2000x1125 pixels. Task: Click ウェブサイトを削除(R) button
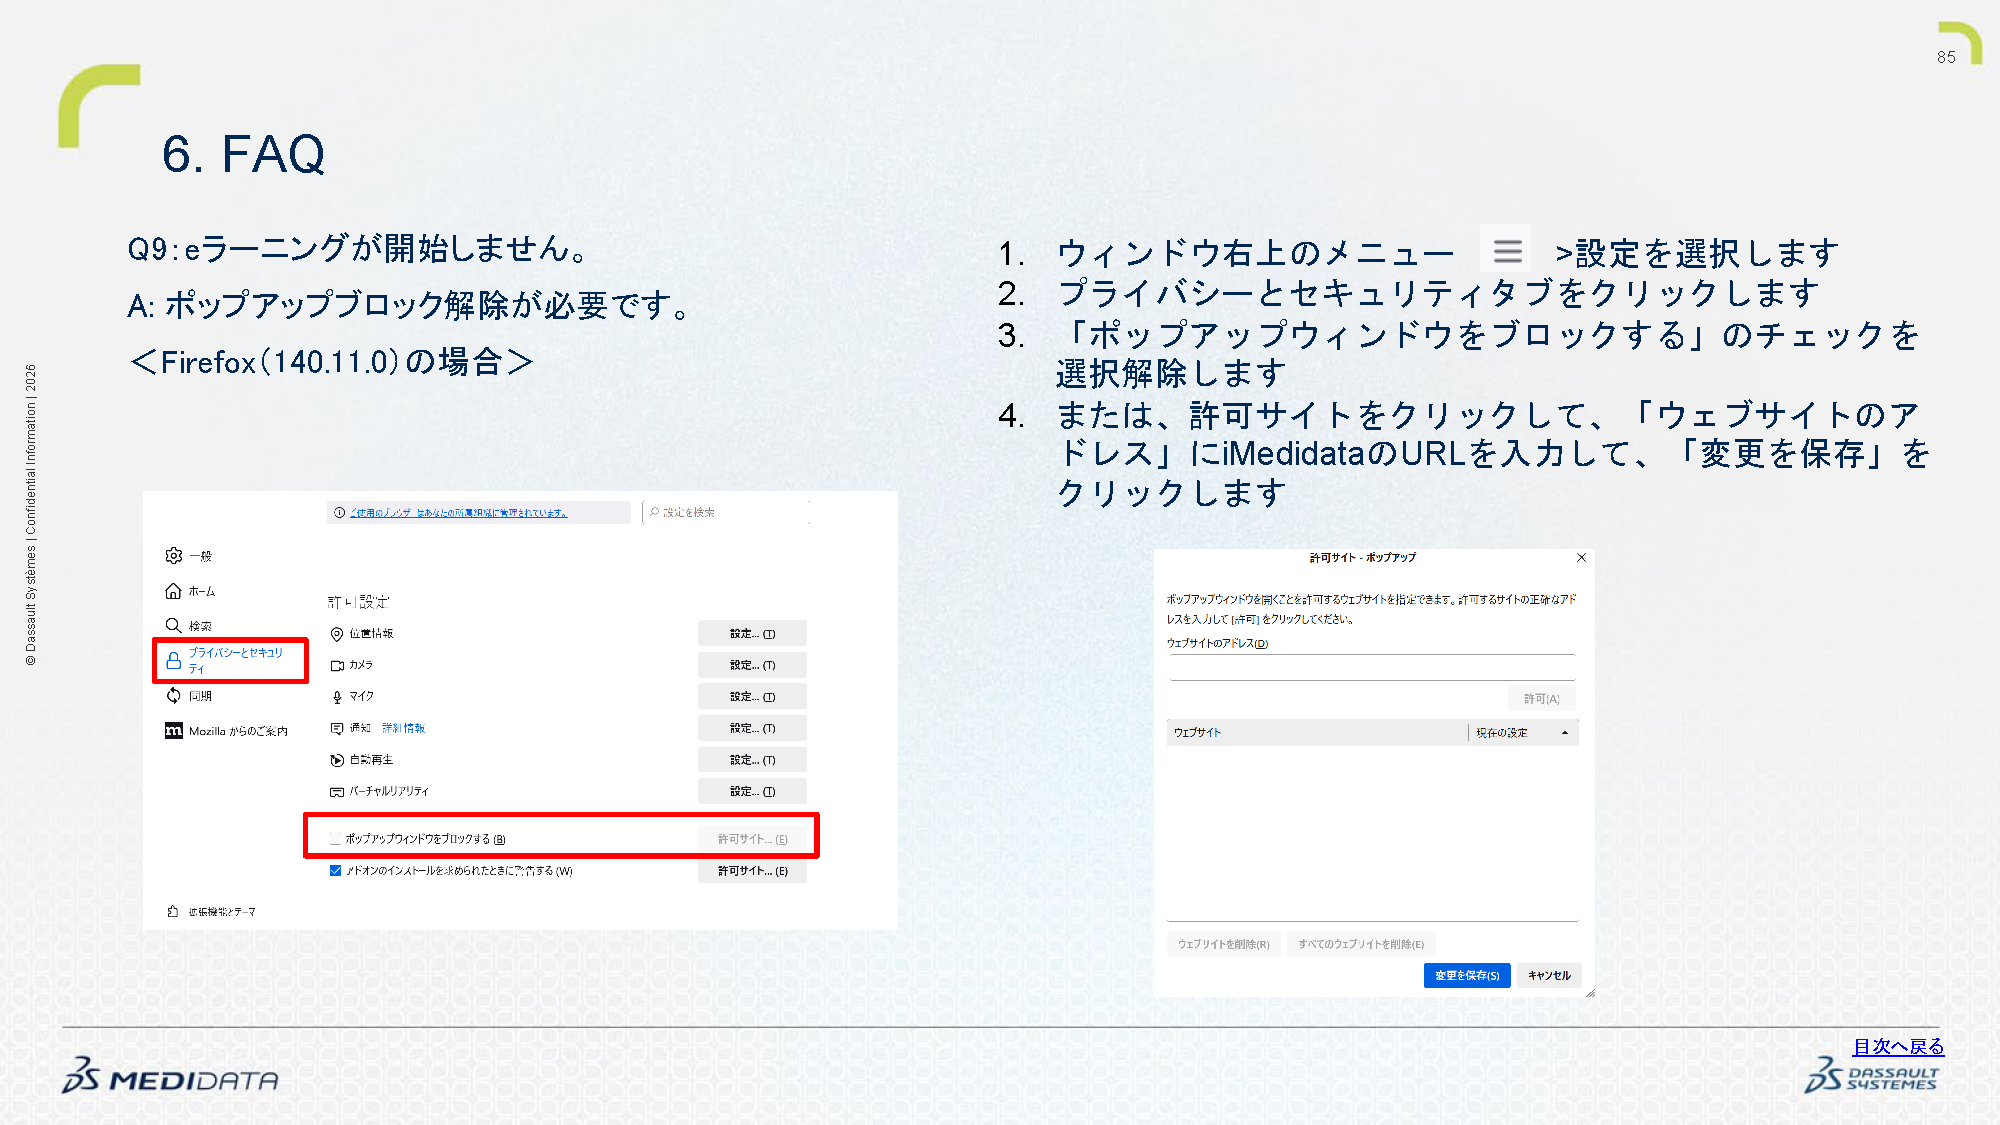1223,944
